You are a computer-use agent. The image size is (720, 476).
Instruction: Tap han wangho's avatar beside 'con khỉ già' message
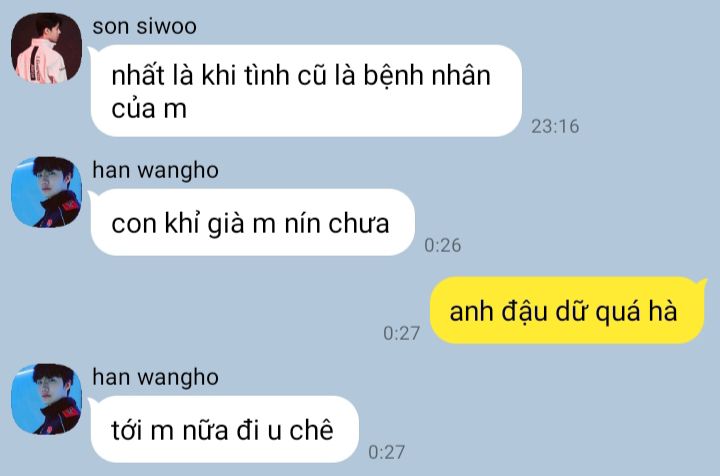tap(46, 192)
